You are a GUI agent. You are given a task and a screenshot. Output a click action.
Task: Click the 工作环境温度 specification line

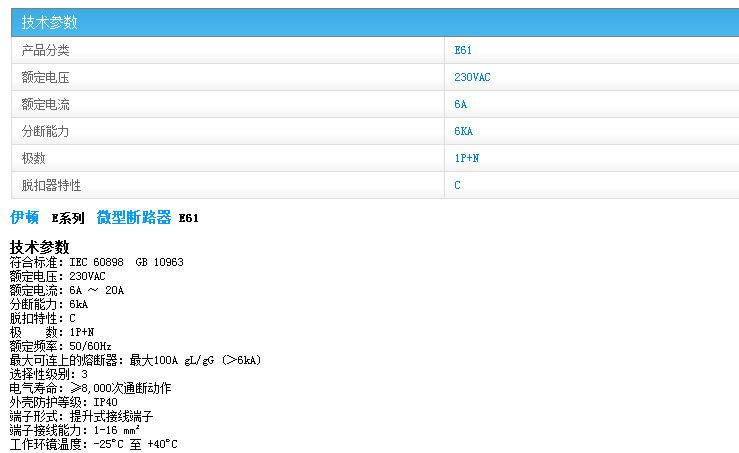click(93, 444)
